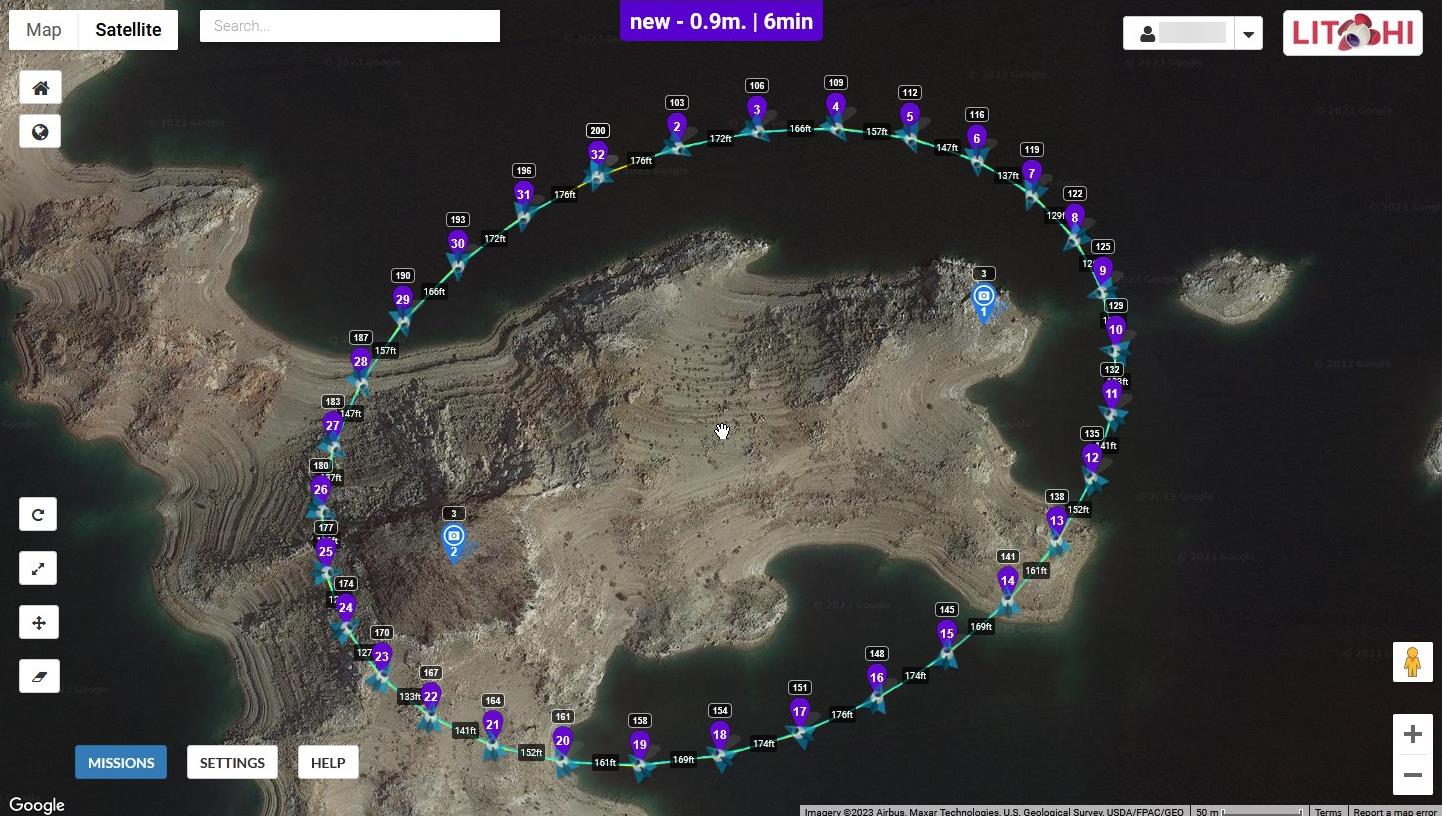Switch to Satellite view

[x=128, y=30]
